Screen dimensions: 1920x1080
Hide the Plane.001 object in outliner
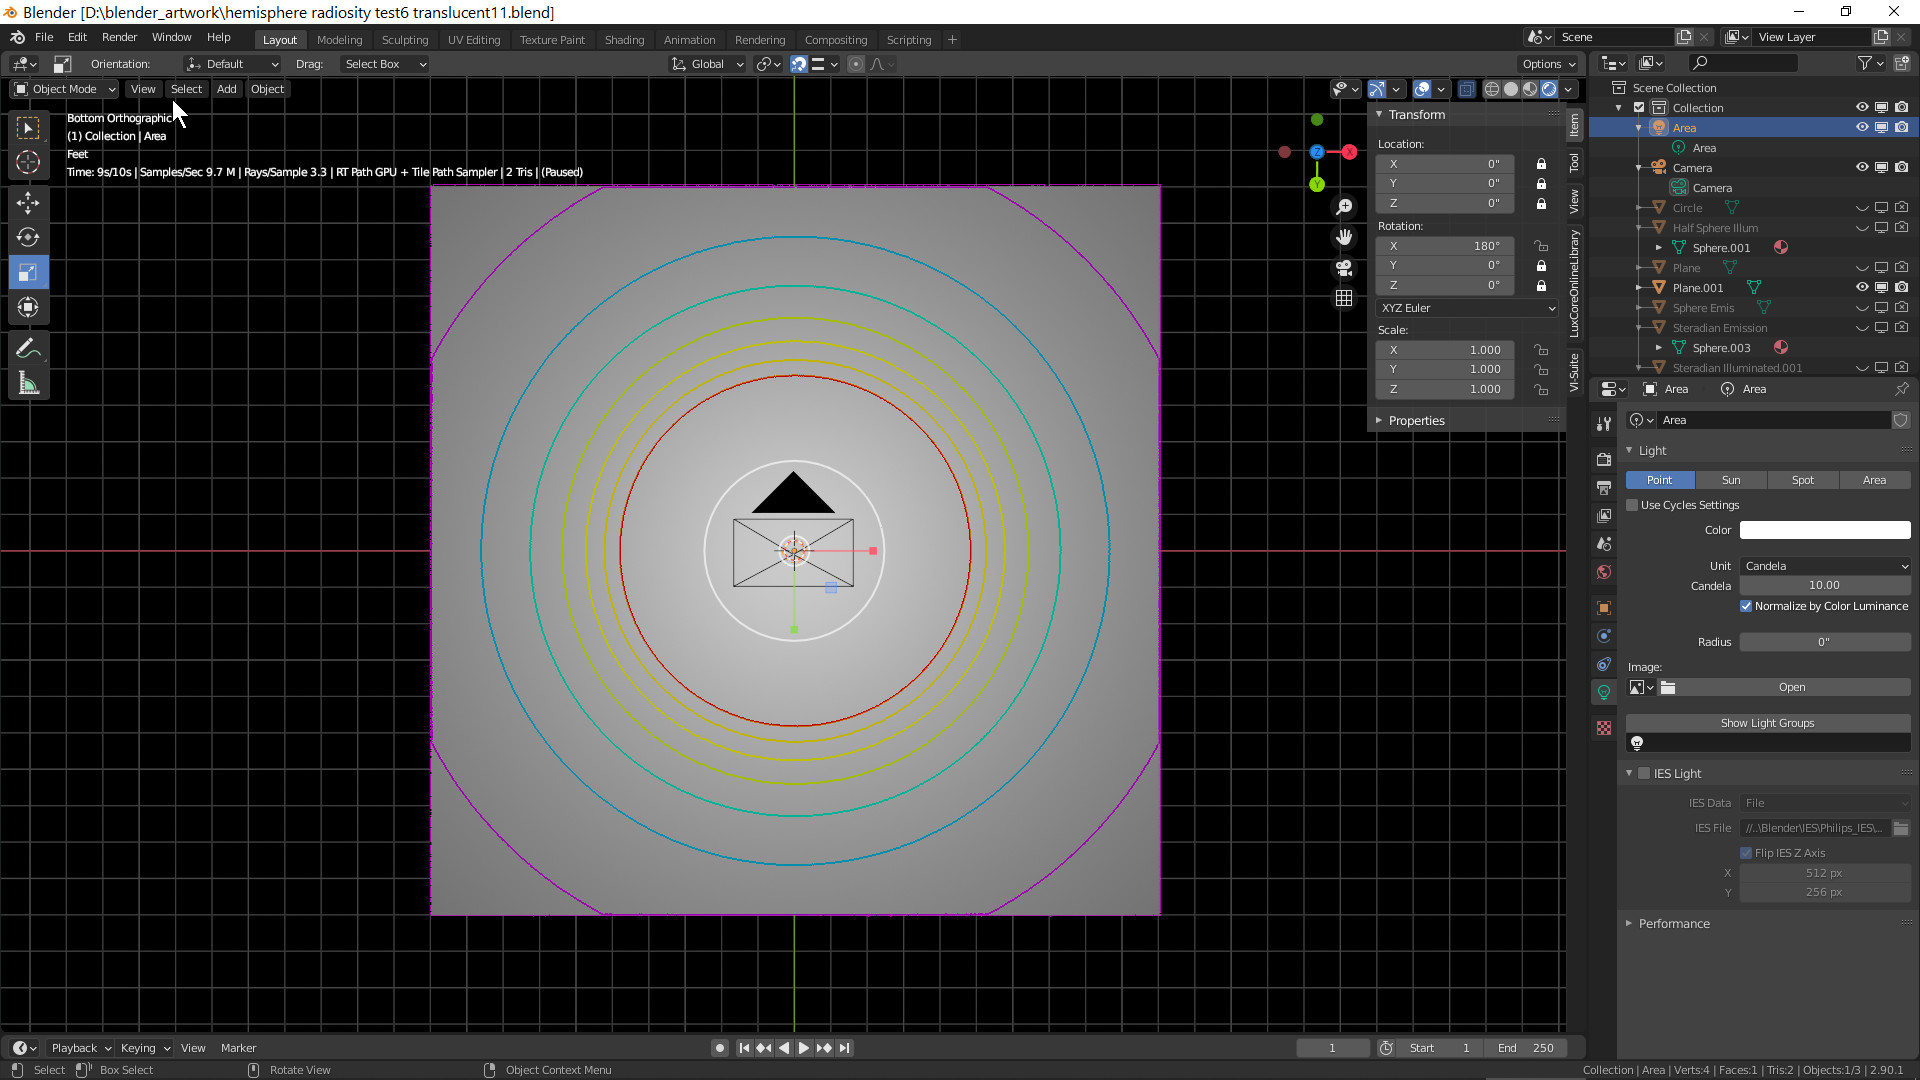[1862, 287]
